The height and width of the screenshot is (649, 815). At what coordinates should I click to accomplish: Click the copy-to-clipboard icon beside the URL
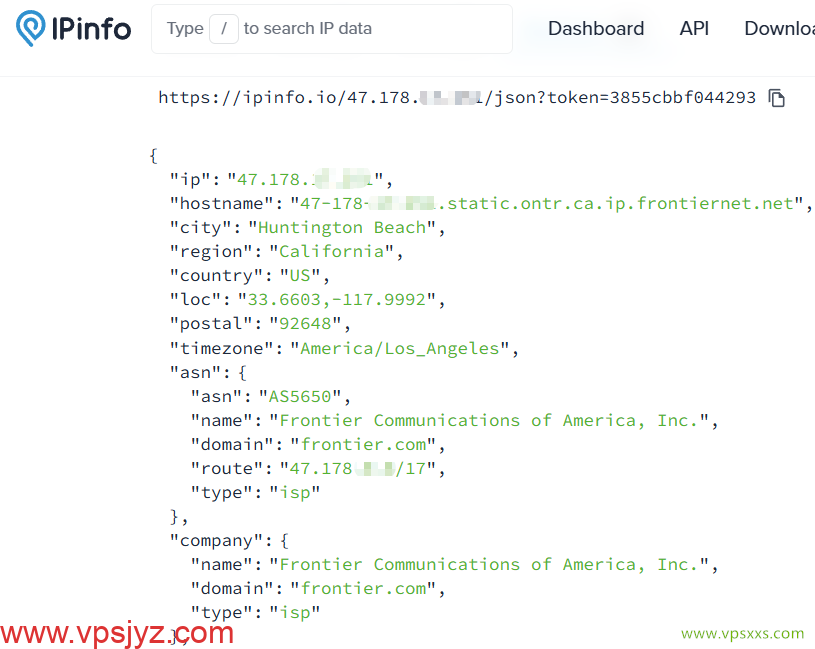coord(777,98)
